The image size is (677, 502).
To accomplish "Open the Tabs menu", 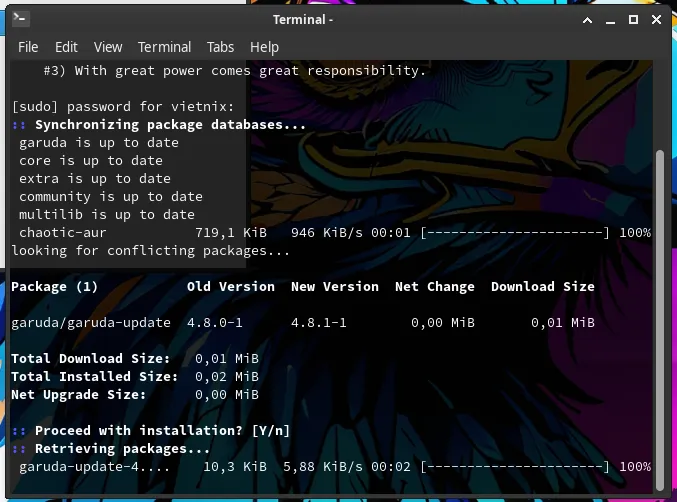I will pos(220,47).
